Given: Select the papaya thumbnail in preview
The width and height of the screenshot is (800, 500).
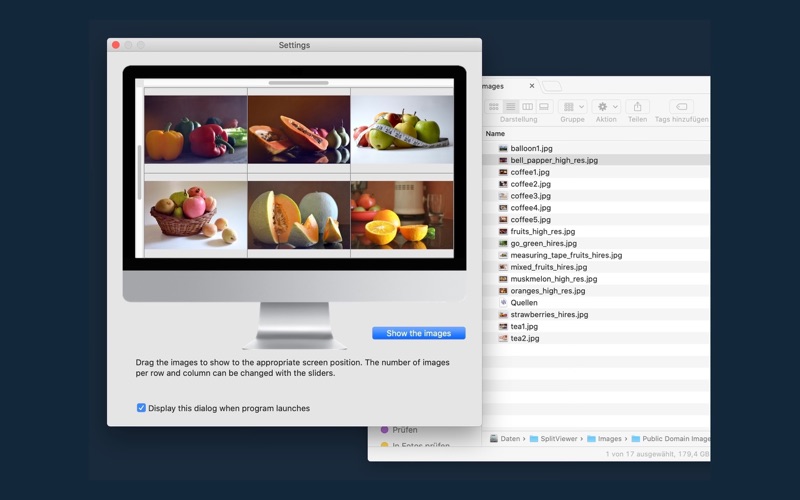Looking at the screenshot, I should point(299,129).
